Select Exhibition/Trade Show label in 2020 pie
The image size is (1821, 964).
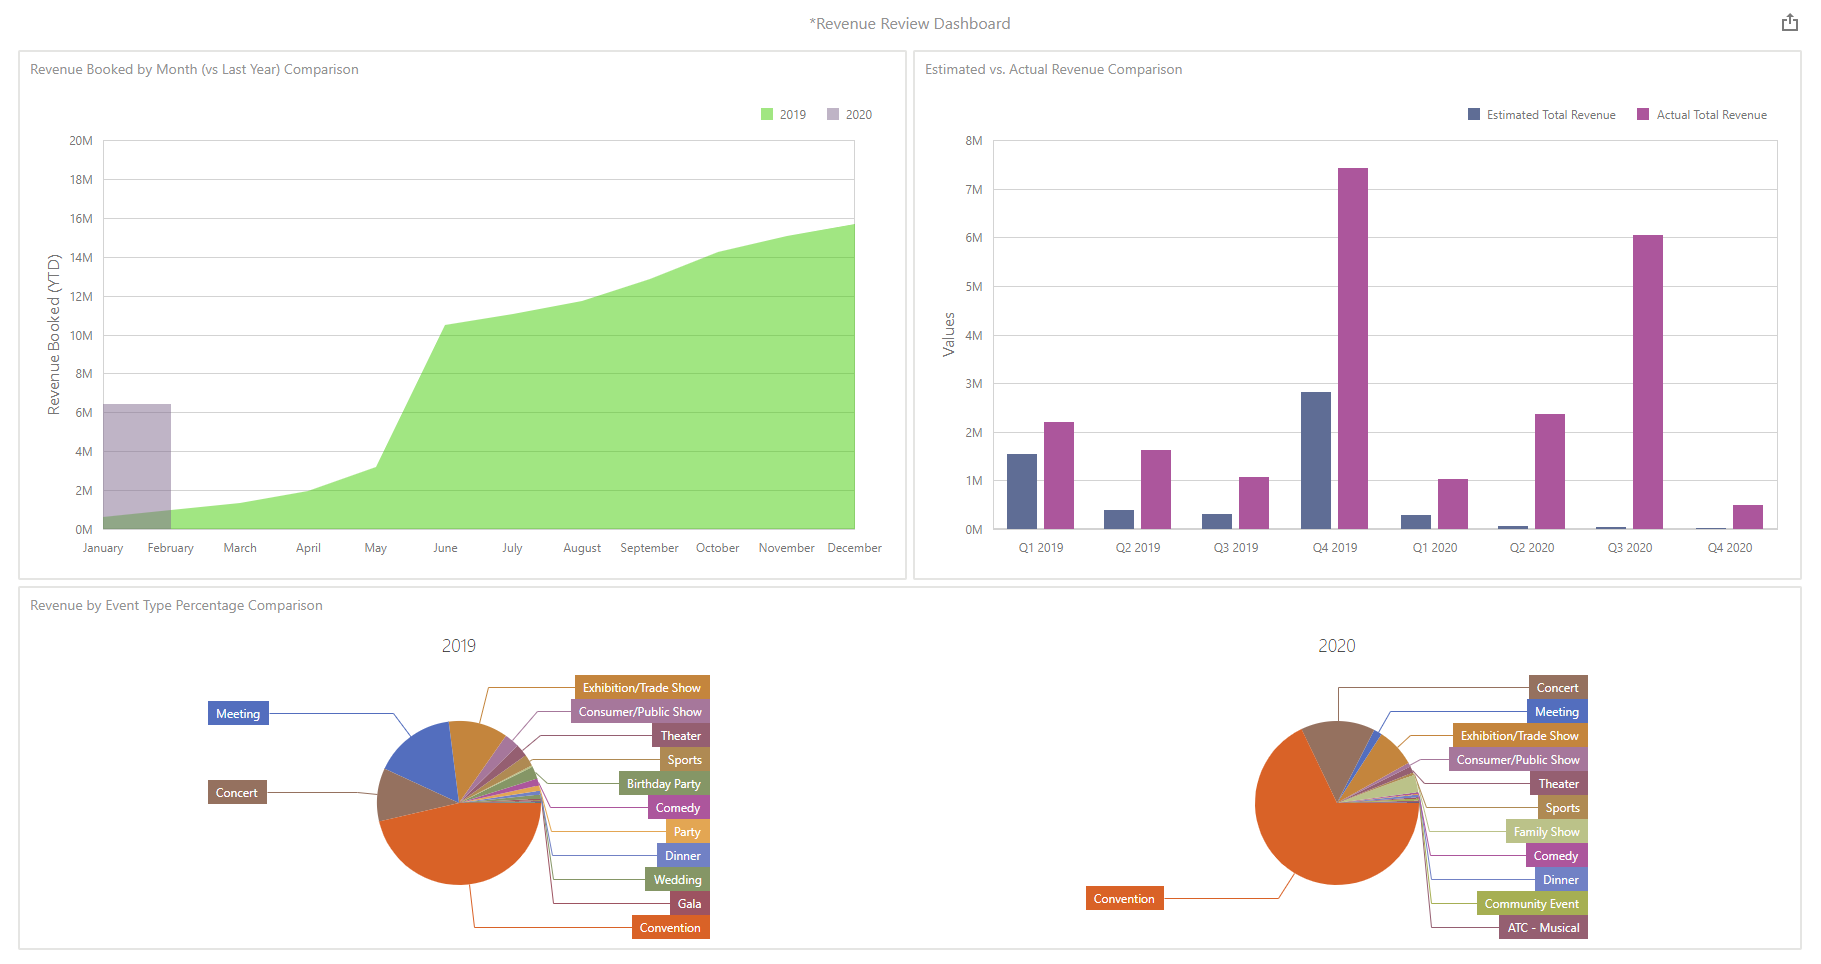pos(1520,735)
